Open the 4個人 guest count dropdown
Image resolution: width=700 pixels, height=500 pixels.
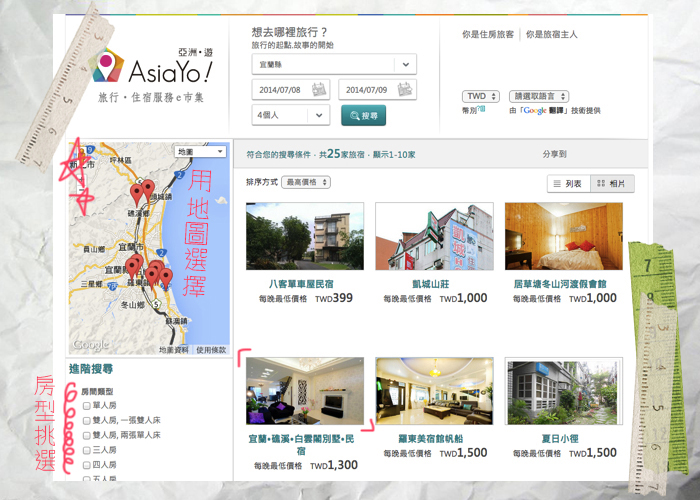click(x=291, y=115)
